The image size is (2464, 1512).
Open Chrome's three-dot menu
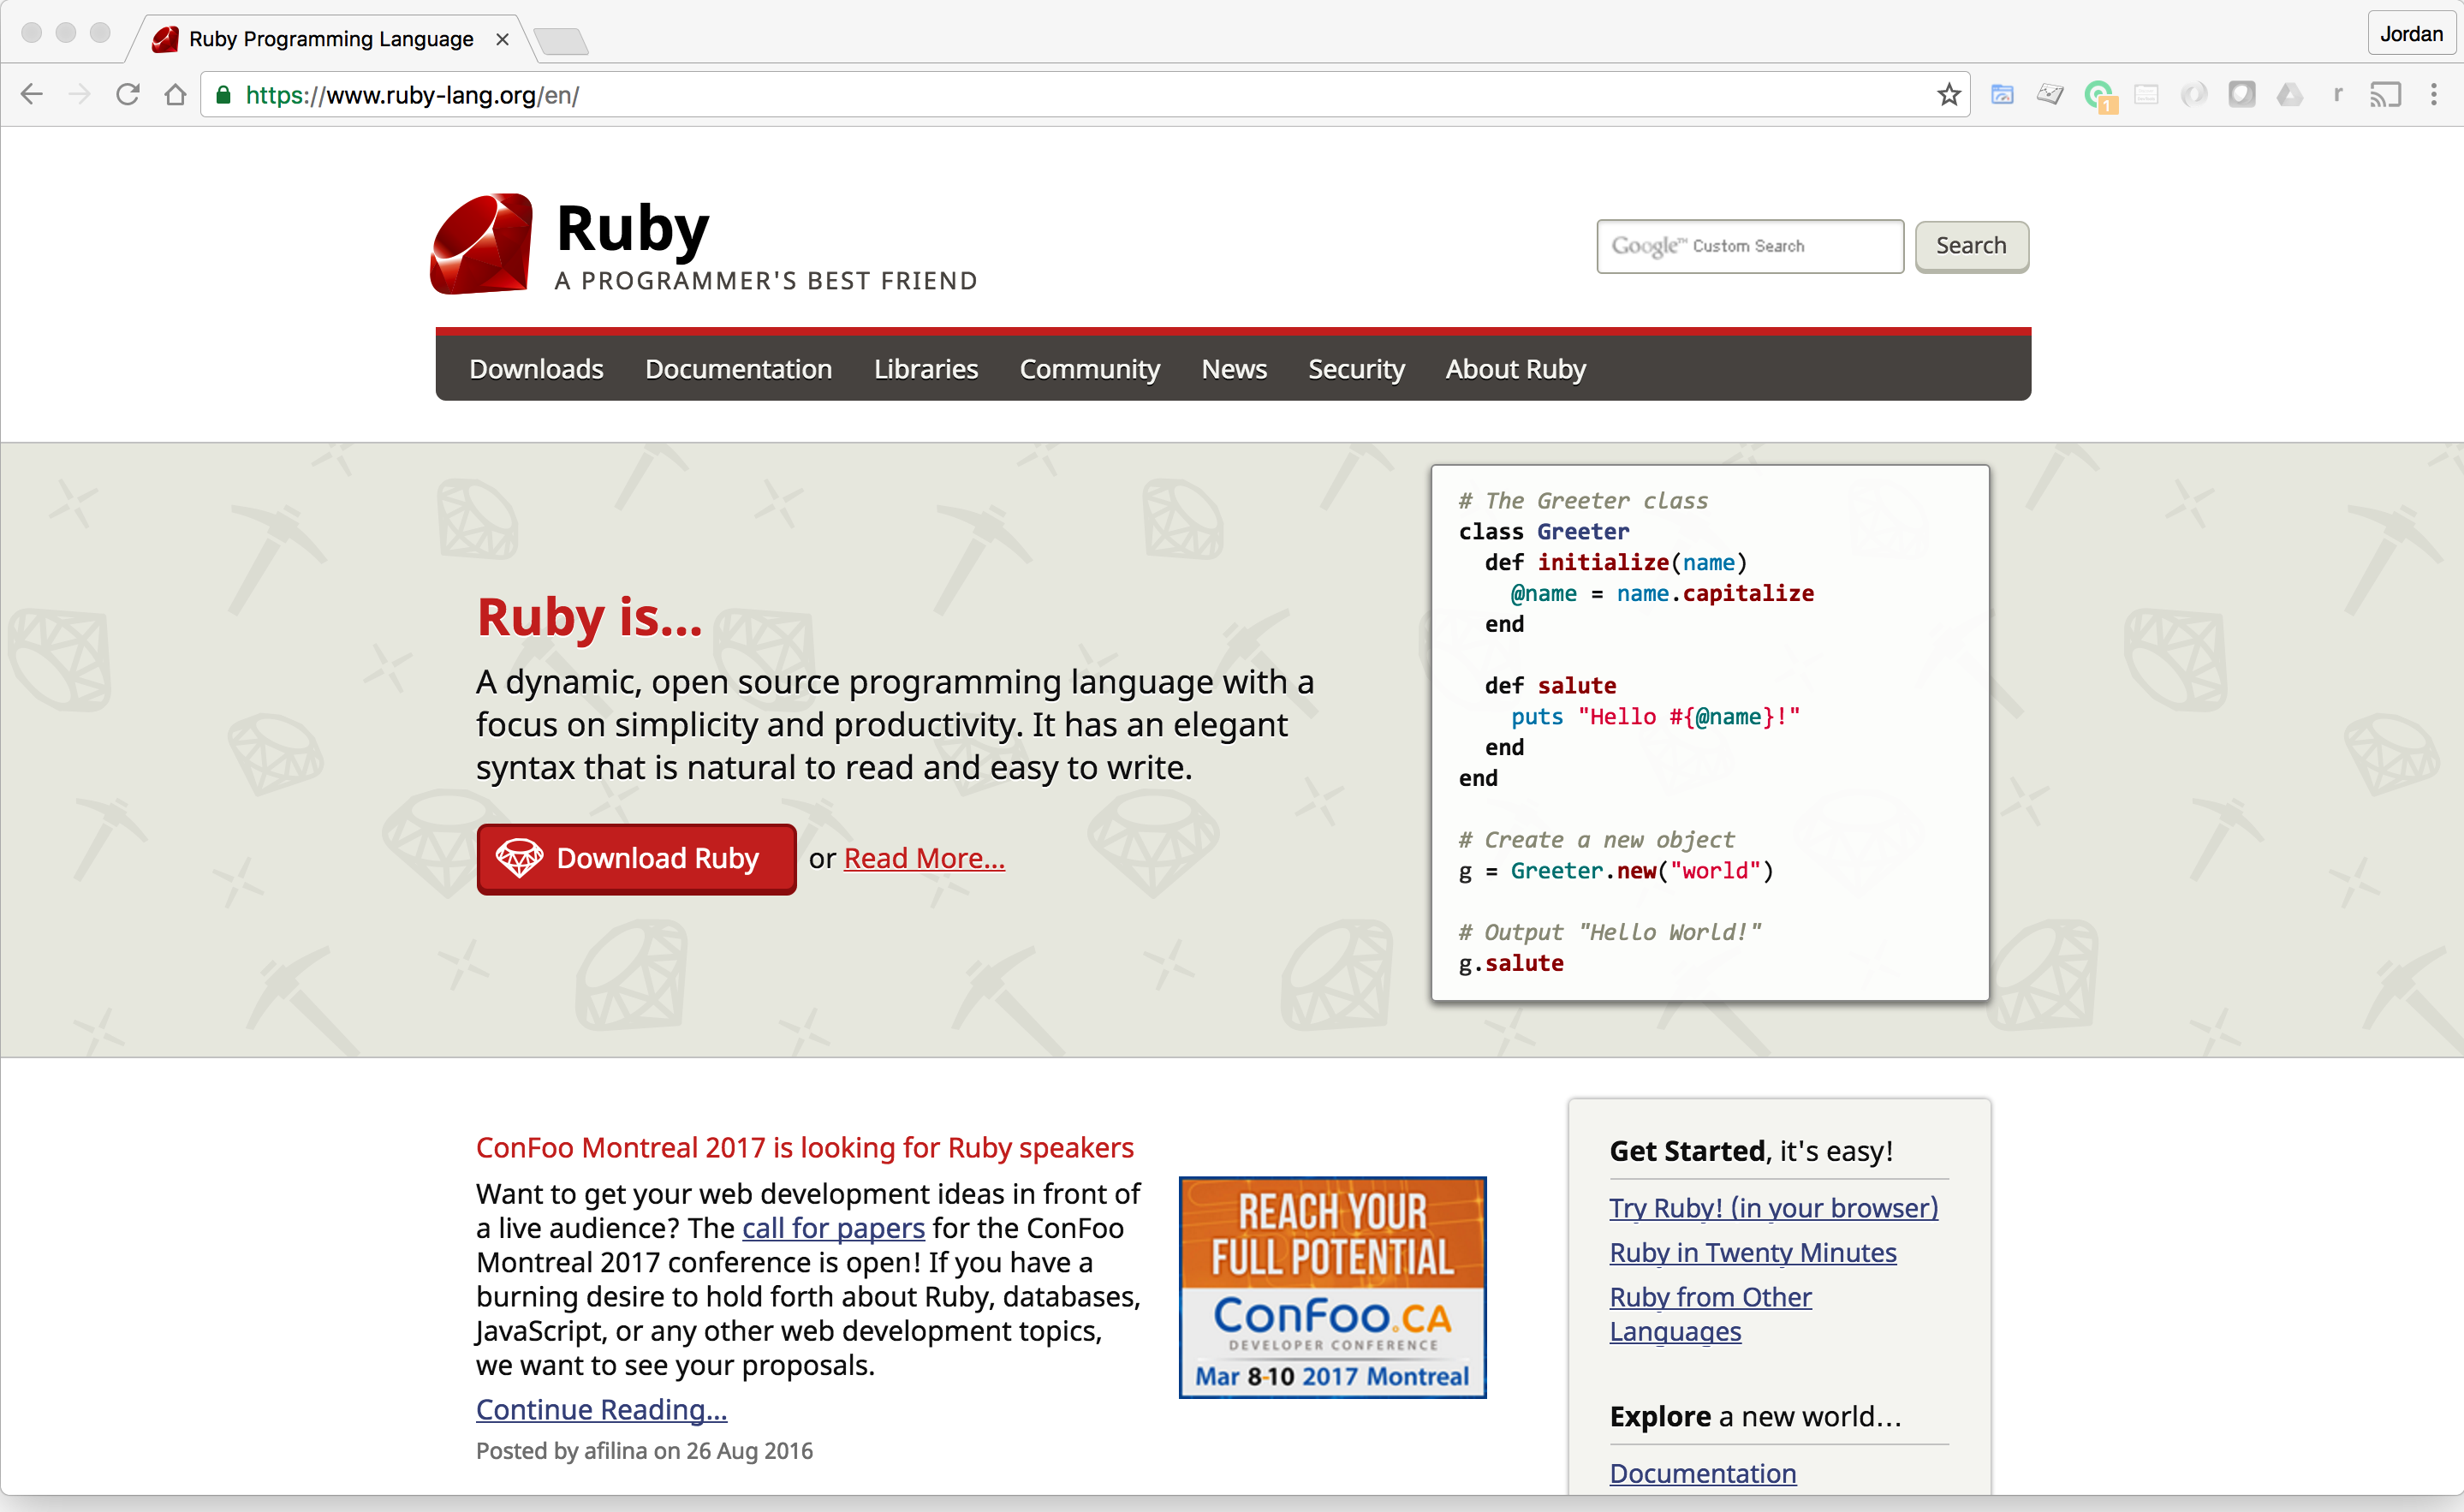pyautogui.click(x=2434, y=95)
